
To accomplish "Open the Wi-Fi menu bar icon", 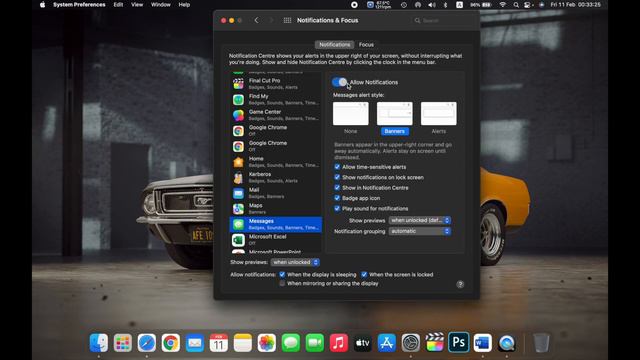I will click(503, 5).
